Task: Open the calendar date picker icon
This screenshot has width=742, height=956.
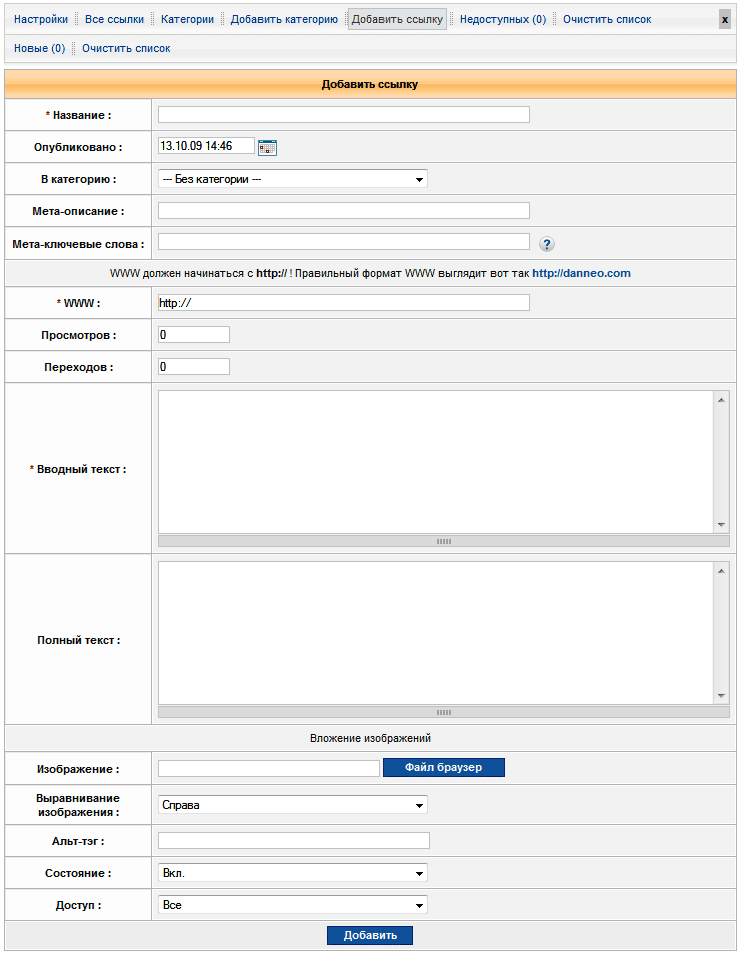Action: click(267, 147)
